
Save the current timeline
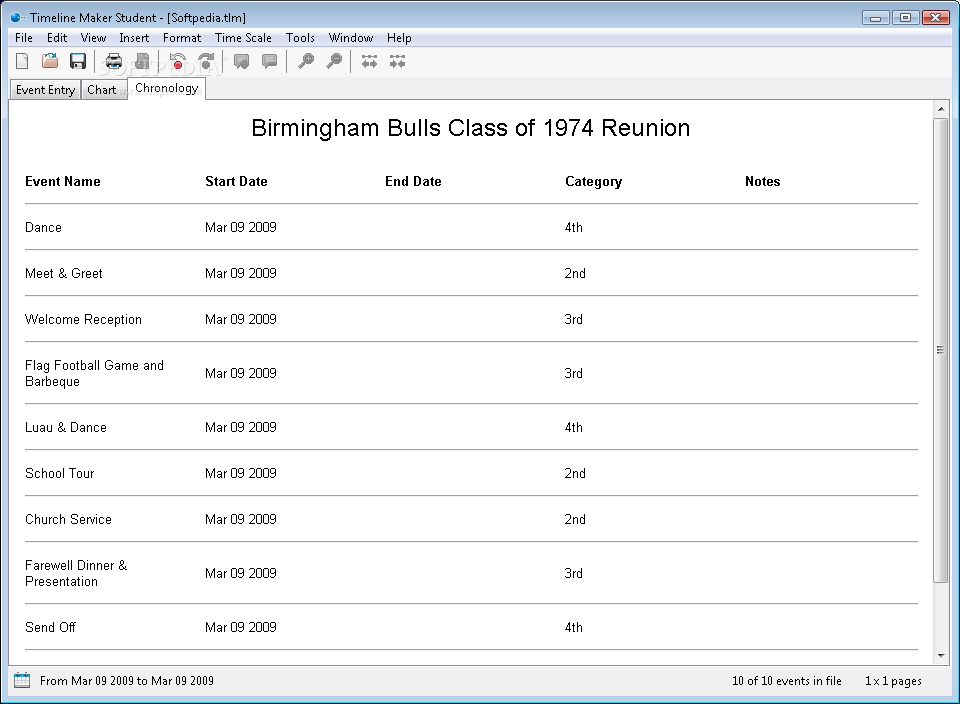[x=78, y=61]
